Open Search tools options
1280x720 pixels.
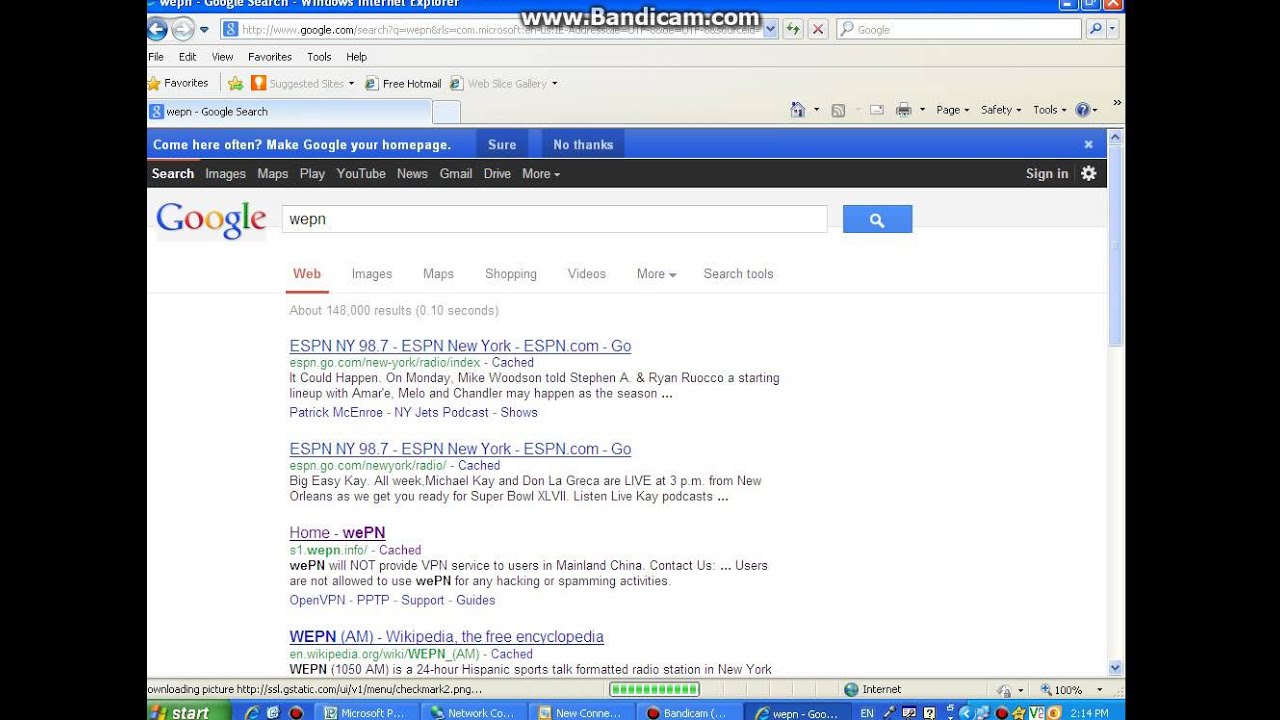coord(738,274)
